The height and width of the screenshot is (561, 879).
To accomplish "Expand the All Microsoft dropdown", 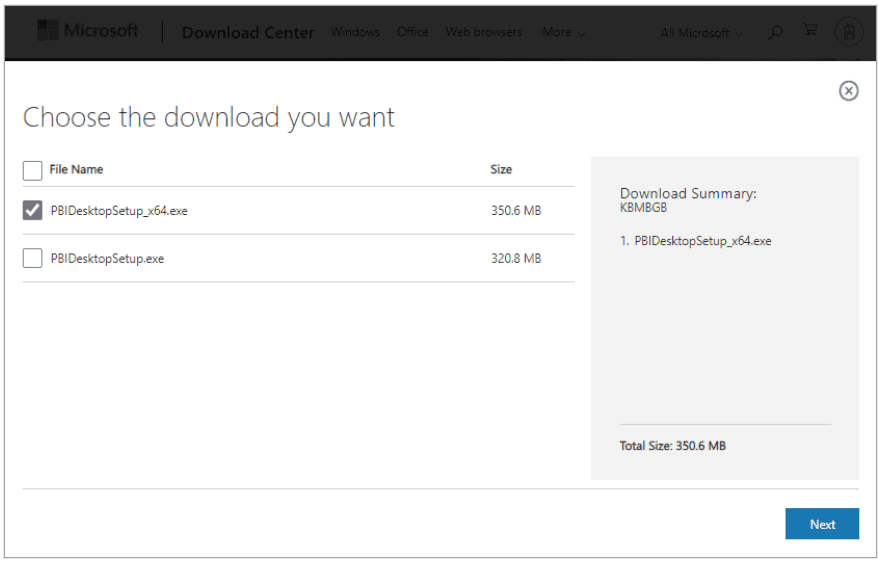I will pyautogui.click(x=701, y=33).
